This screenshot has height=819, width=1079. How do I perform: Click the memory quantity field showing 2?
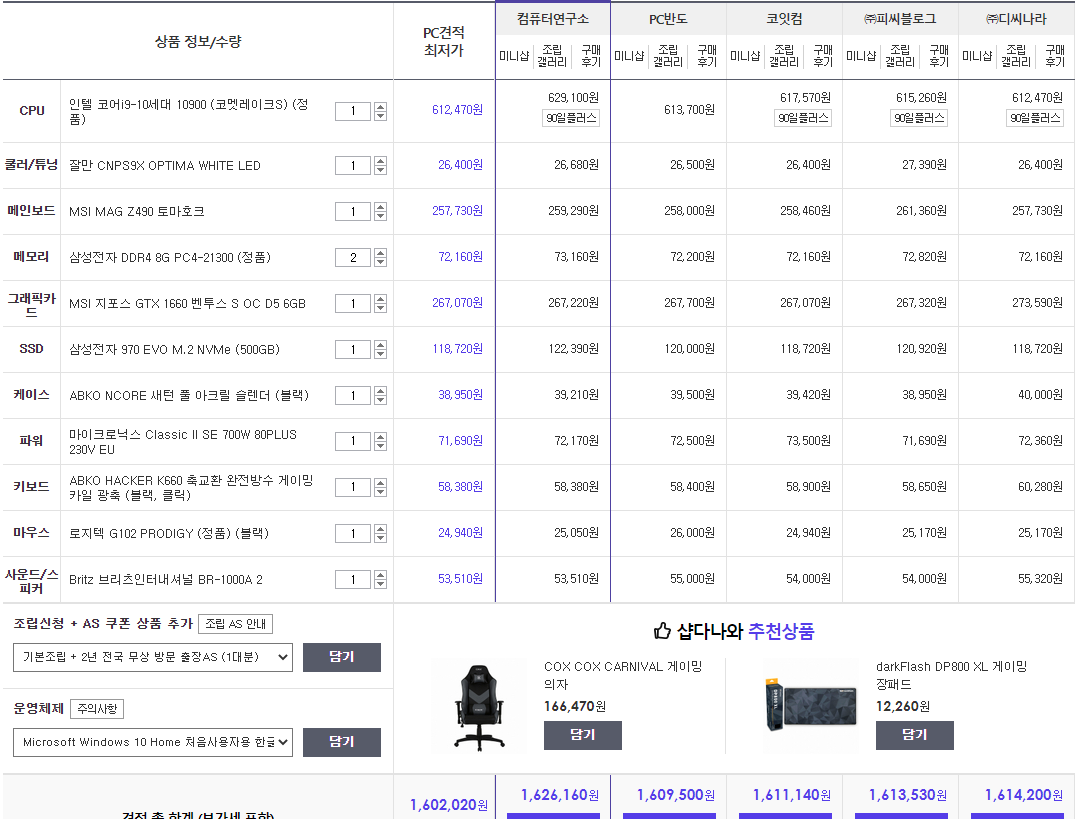pyautogui.click(x=353, y=257)
